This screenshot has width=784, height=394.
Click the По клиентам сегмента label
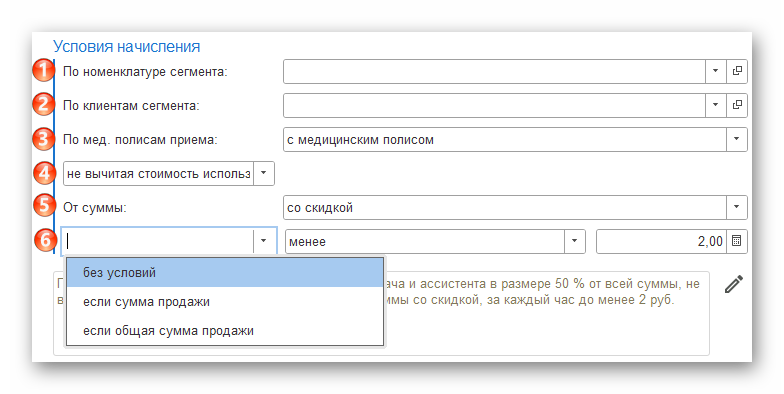click(x=131, y=106)
